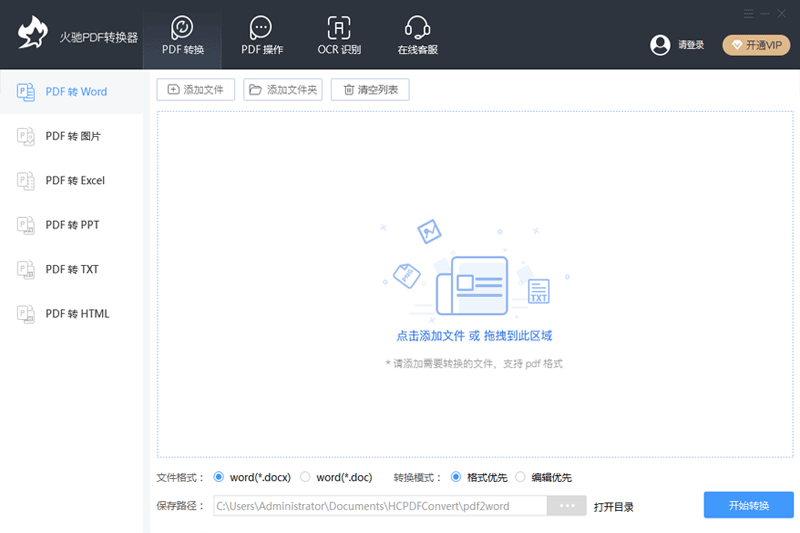Select PDF 转 HTML in sidebar

pyautogui.click(x=71, y=314)
